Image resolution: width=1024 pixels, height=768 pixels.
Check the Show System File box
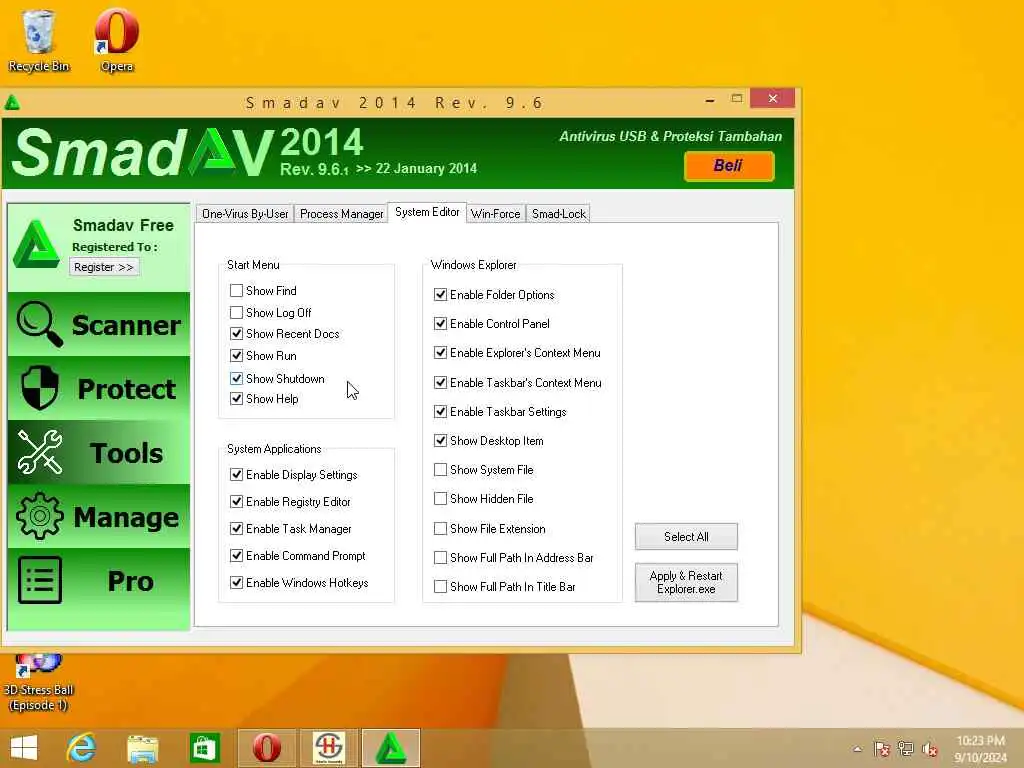click(440, 470)
